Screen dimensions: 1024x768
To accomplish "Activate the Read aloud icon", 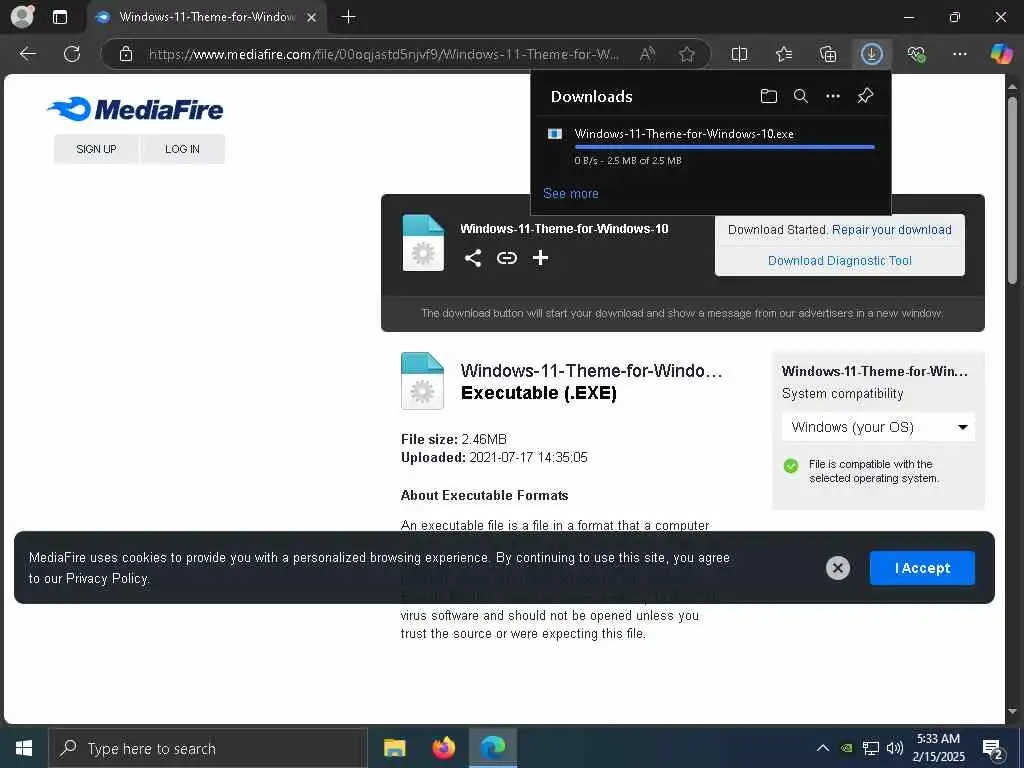I will pos(647,54).
